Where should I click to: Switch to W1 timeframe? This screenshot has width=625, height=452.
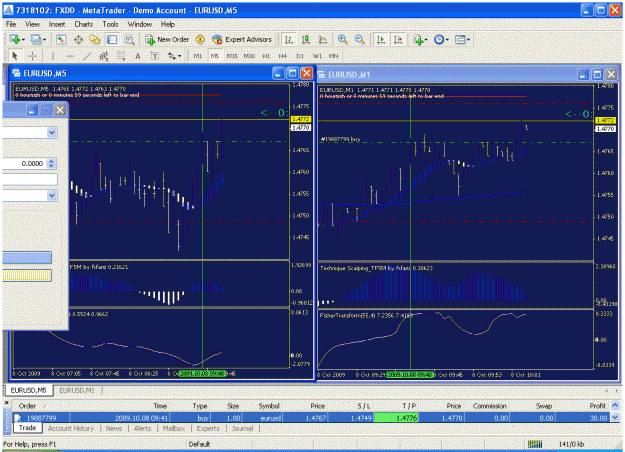[x=317, y=56]
